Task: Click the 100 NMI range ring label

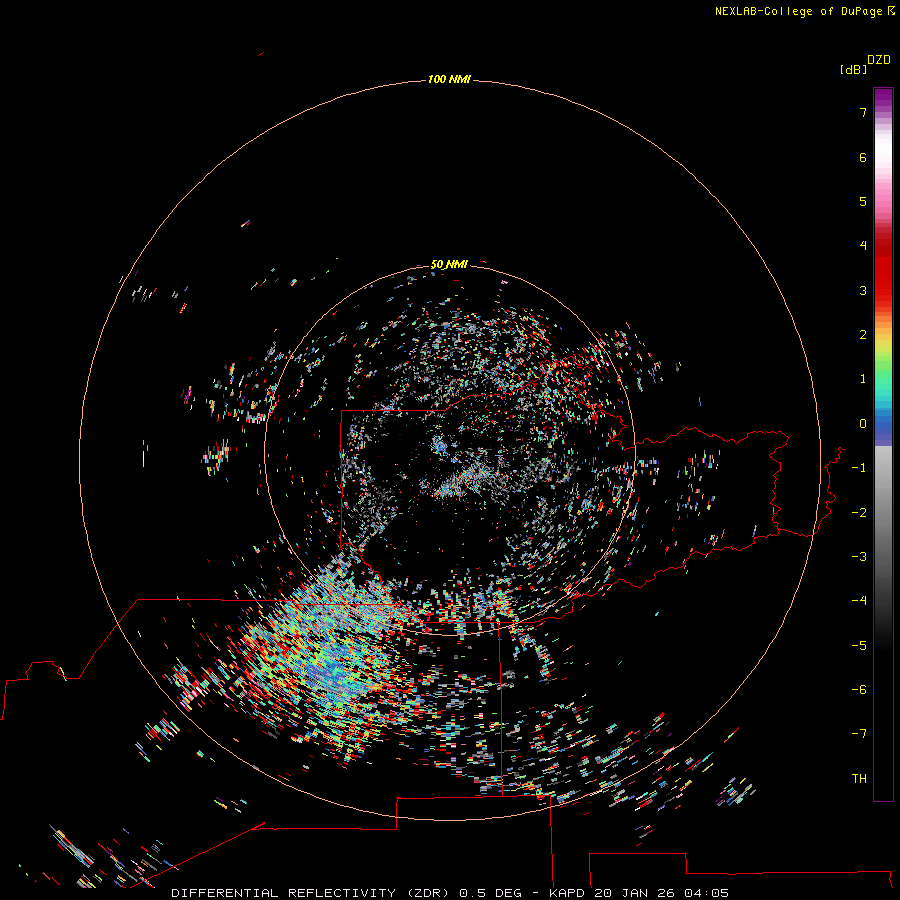Action: [x=449, y=79]
